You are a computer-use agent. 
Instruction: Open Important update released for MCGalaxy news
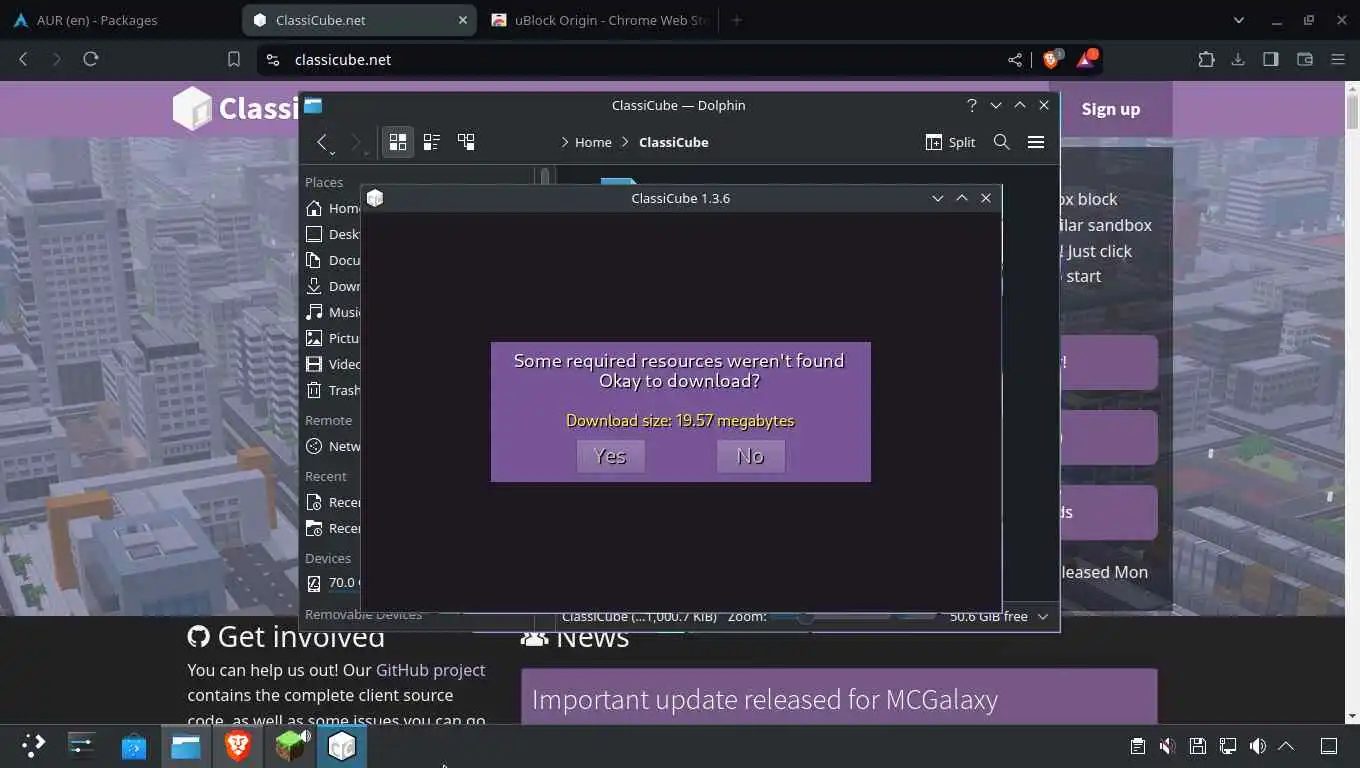pos(764,699)
